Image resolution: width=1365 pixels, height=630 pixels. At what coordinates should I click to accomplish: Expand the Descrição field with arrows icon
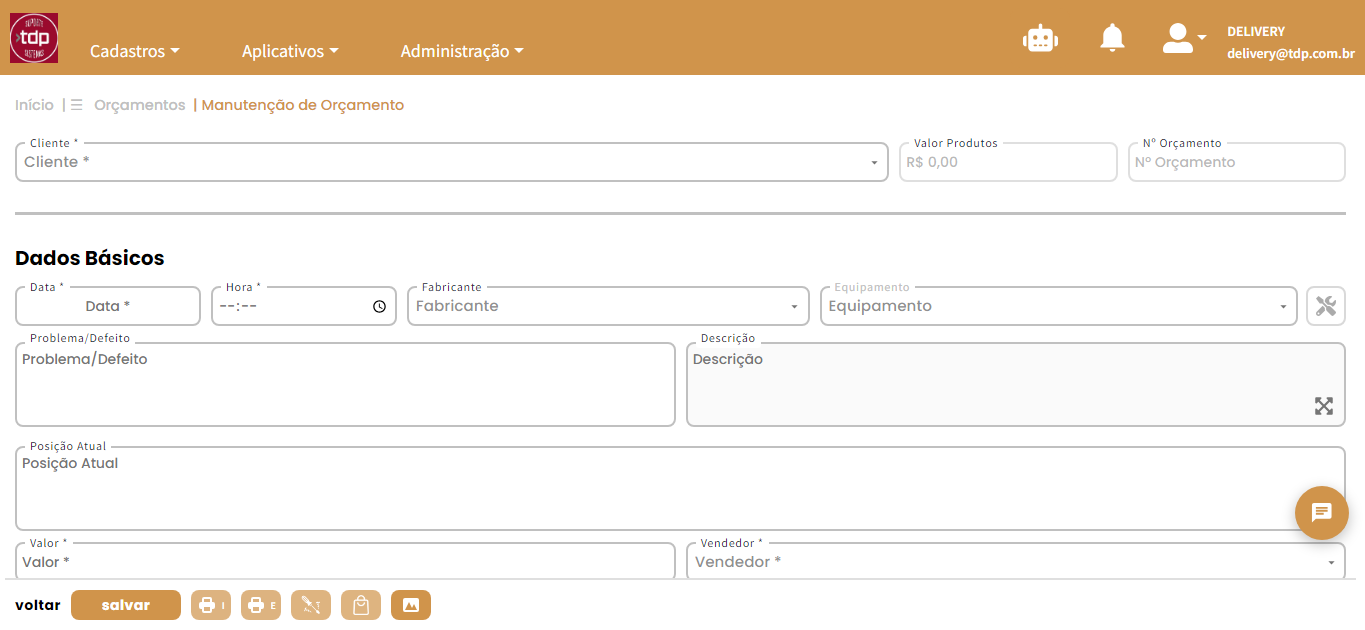[x=1324, y=406]
